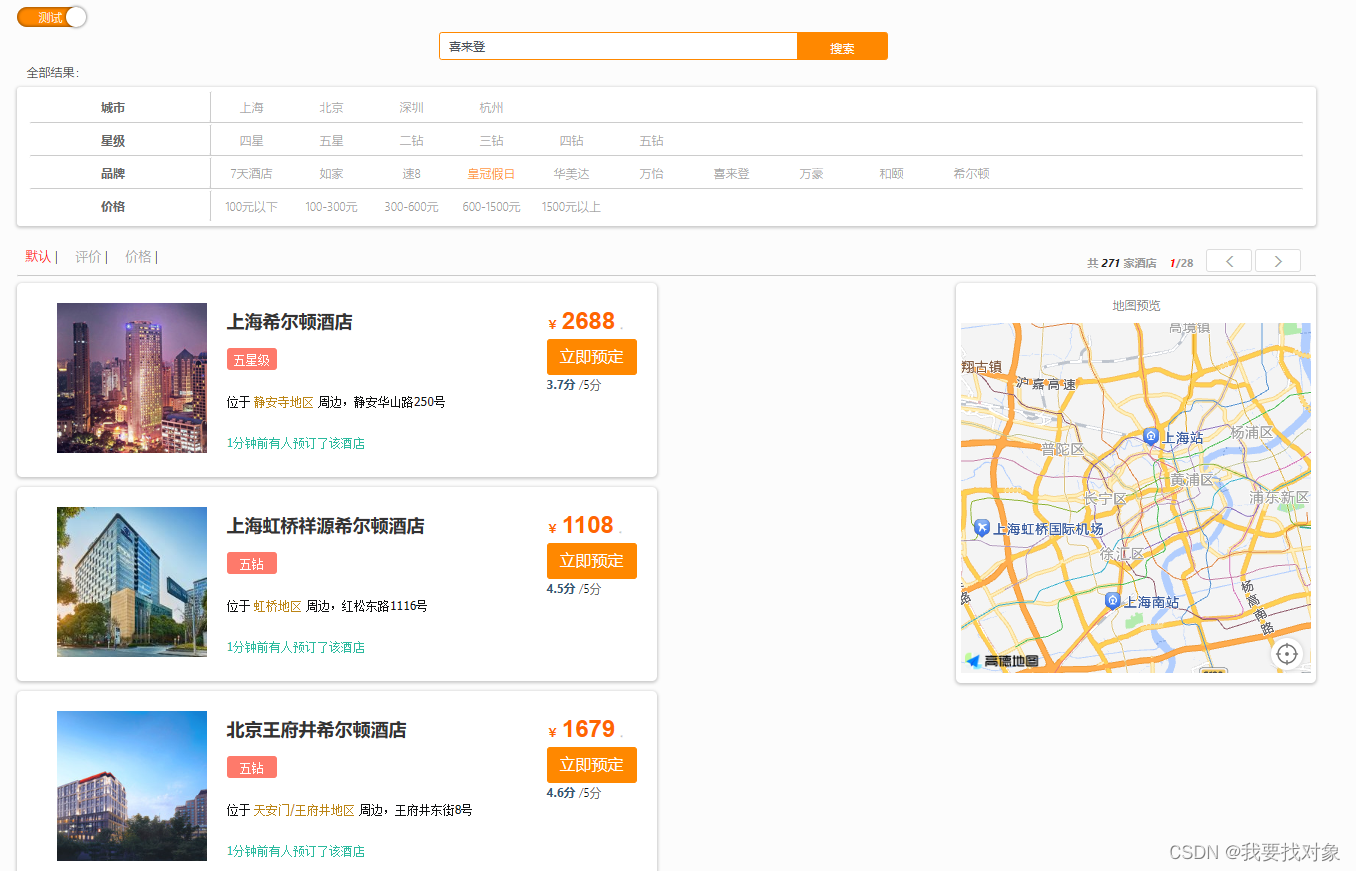Click hotel title 北京王府井希尔顿酒店

pos(317,730)
